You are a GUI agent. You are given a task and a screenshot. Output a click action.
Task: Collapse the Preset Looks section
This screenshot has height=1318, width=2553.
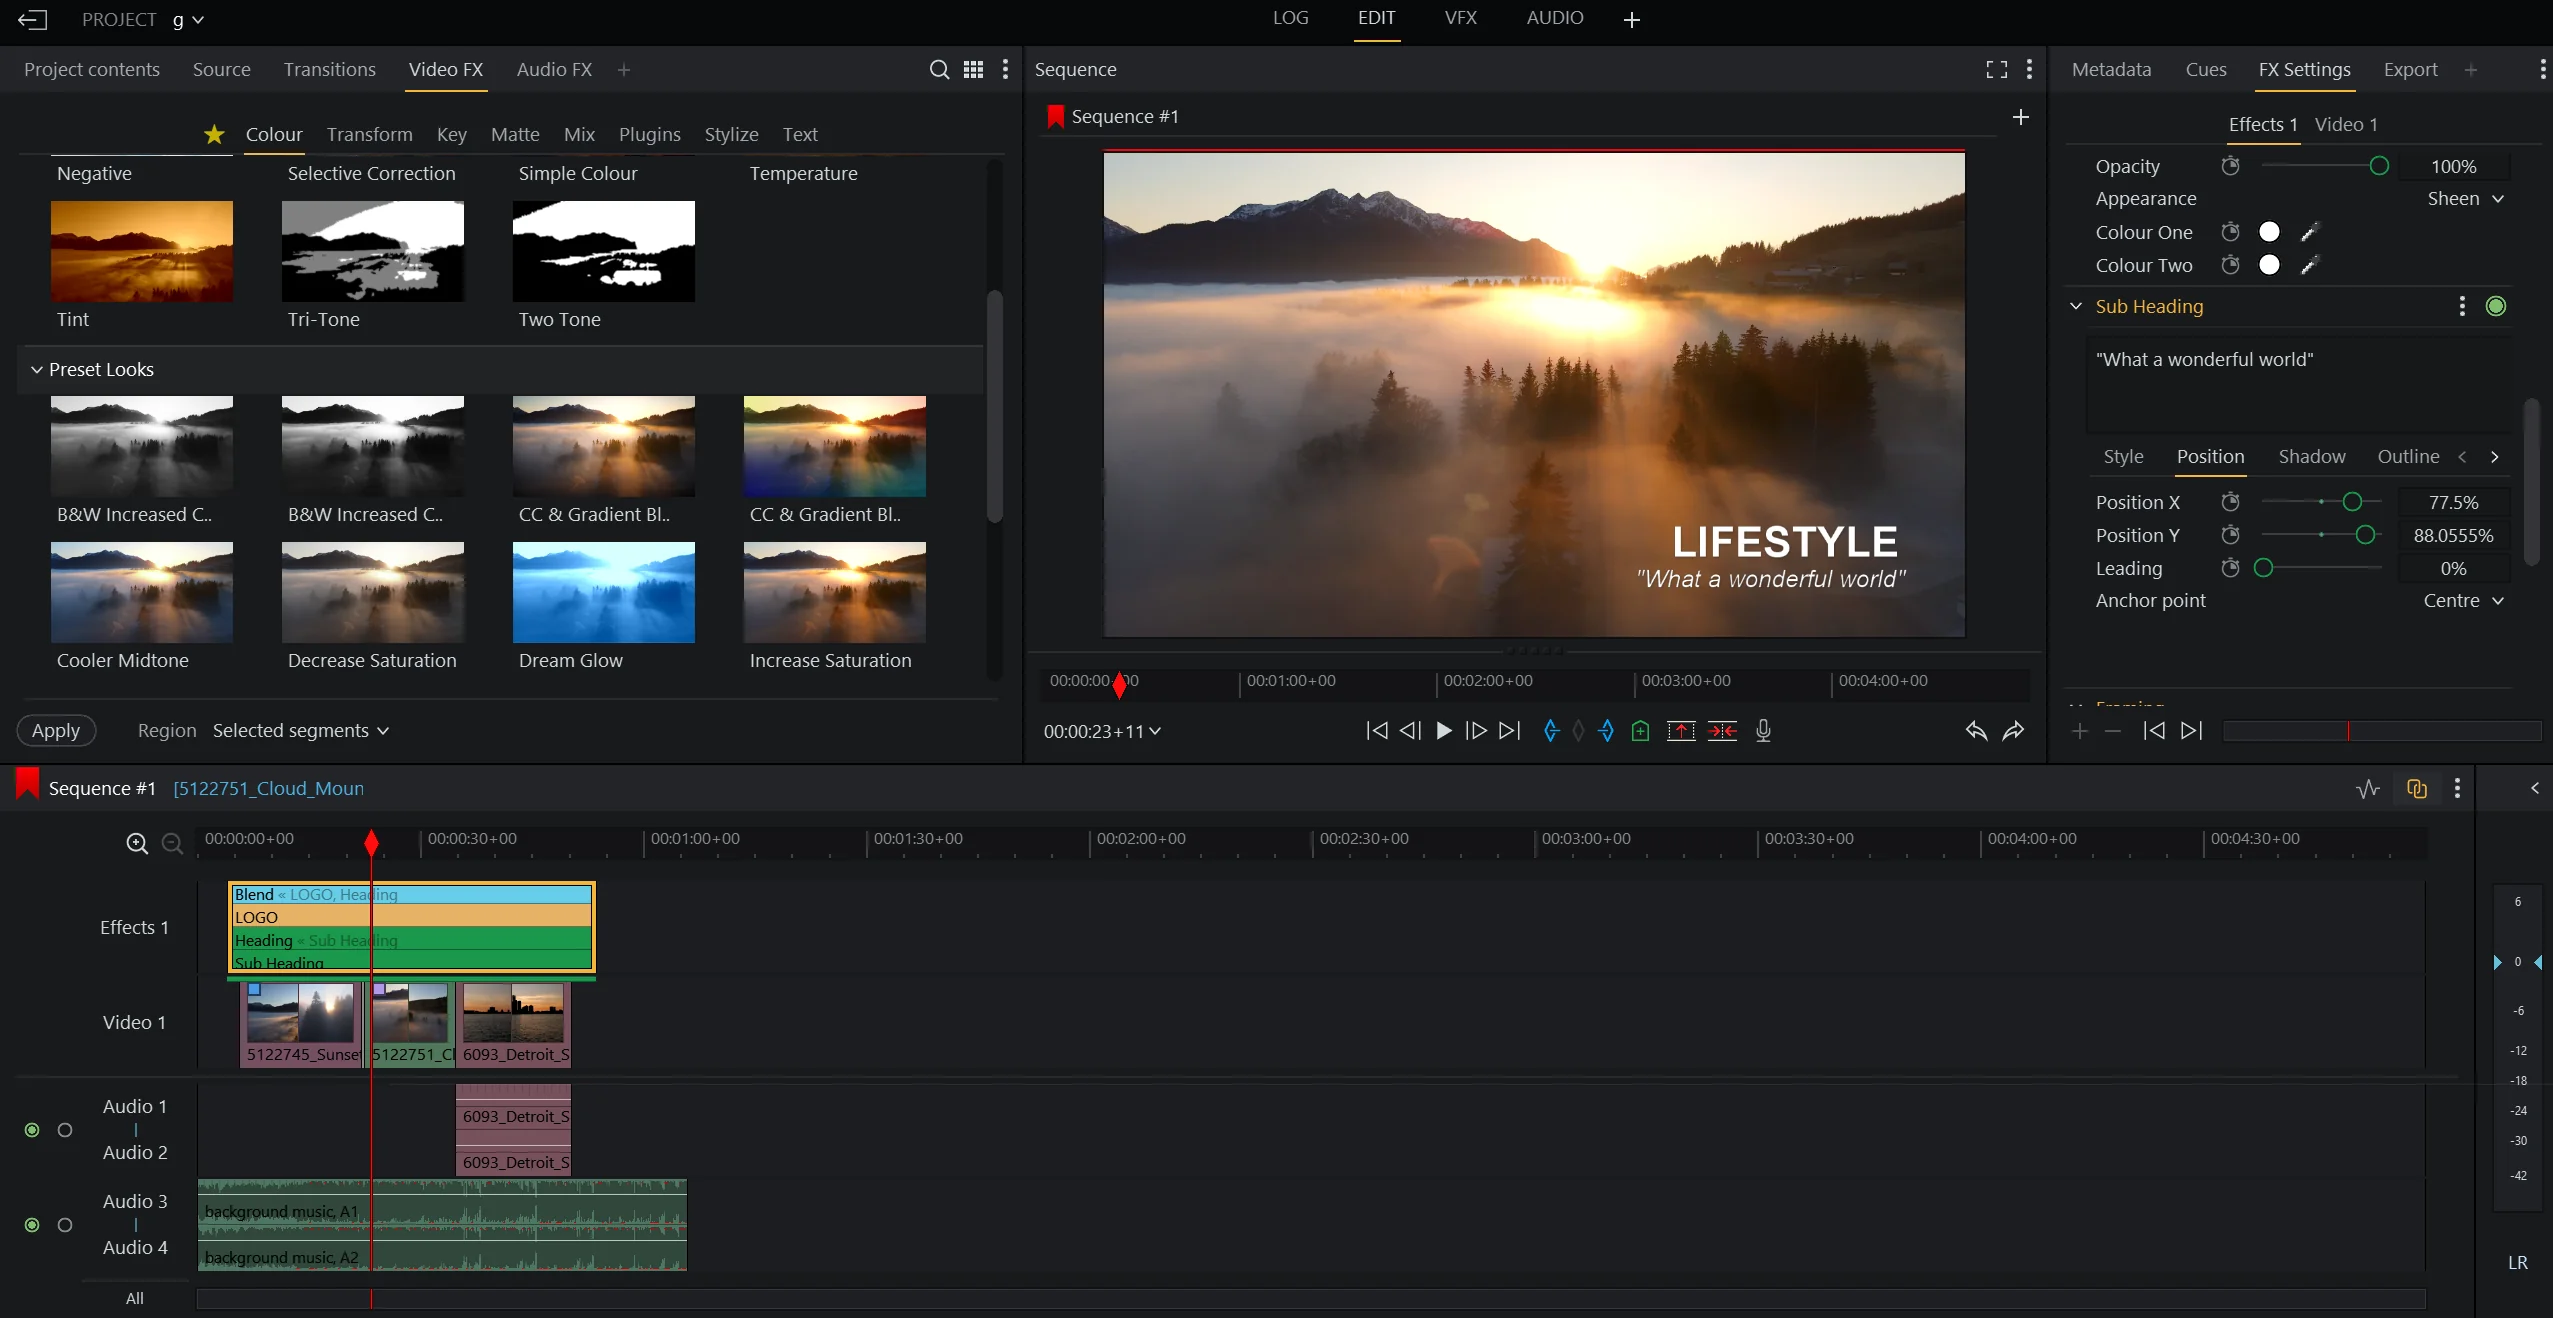(37, 370)
